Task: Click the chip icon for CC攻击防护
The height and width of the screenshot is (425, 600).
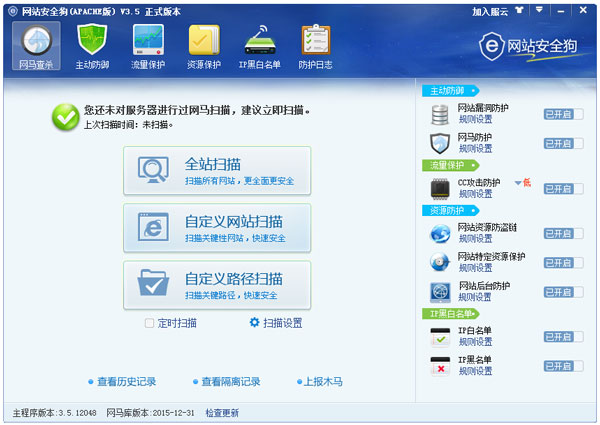Action: [x=440, y=189]
